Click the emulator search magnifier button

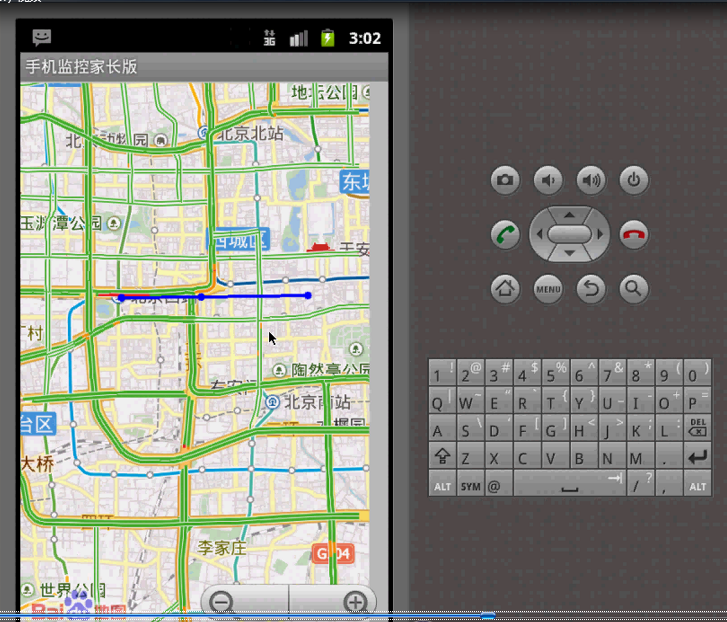pyautogui.click(x=634, y=289)
